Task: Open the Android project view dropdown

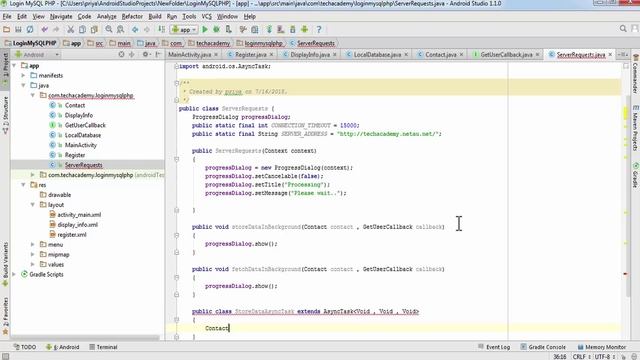Action: [37, 54]
